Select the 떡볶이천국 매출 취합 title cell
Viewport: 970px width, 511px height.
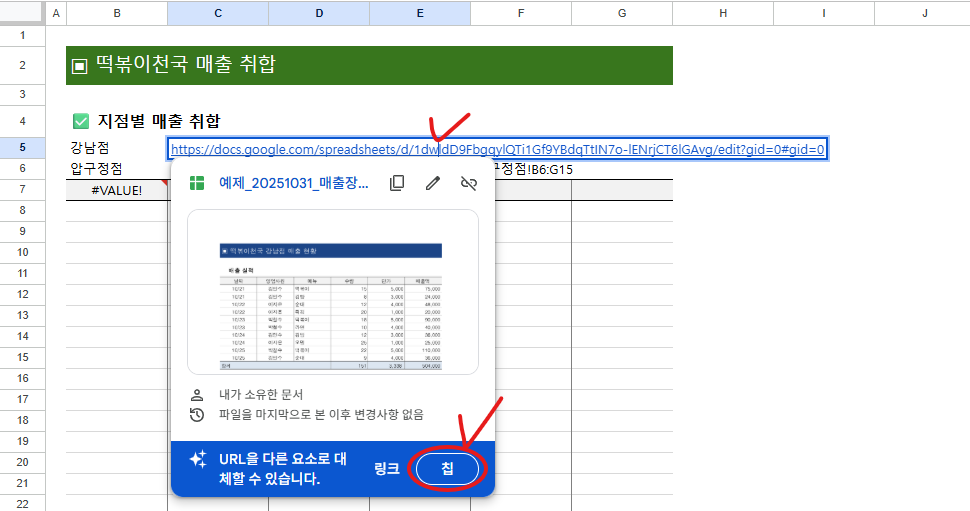point(368,65)
